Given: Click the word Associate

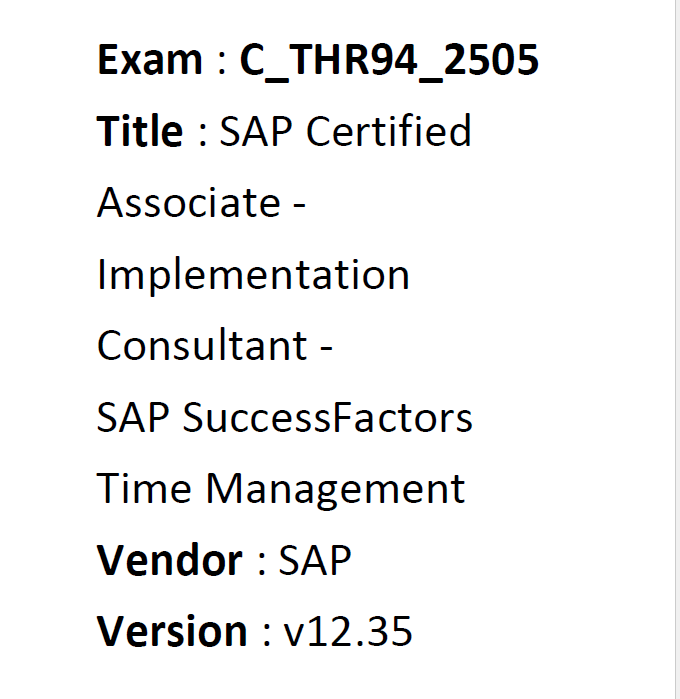Looking at the screenshot, I should point(189,202).
